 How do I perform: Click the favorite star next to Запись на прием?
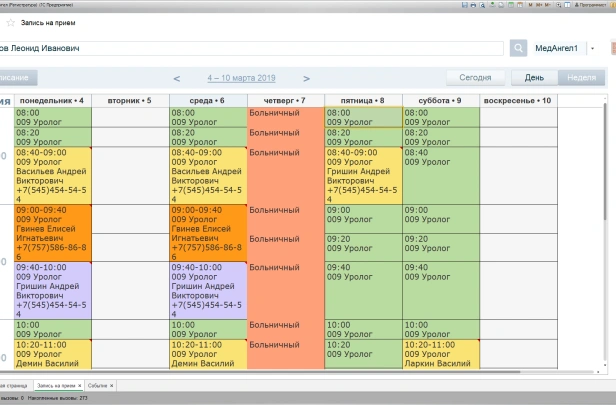10,22
